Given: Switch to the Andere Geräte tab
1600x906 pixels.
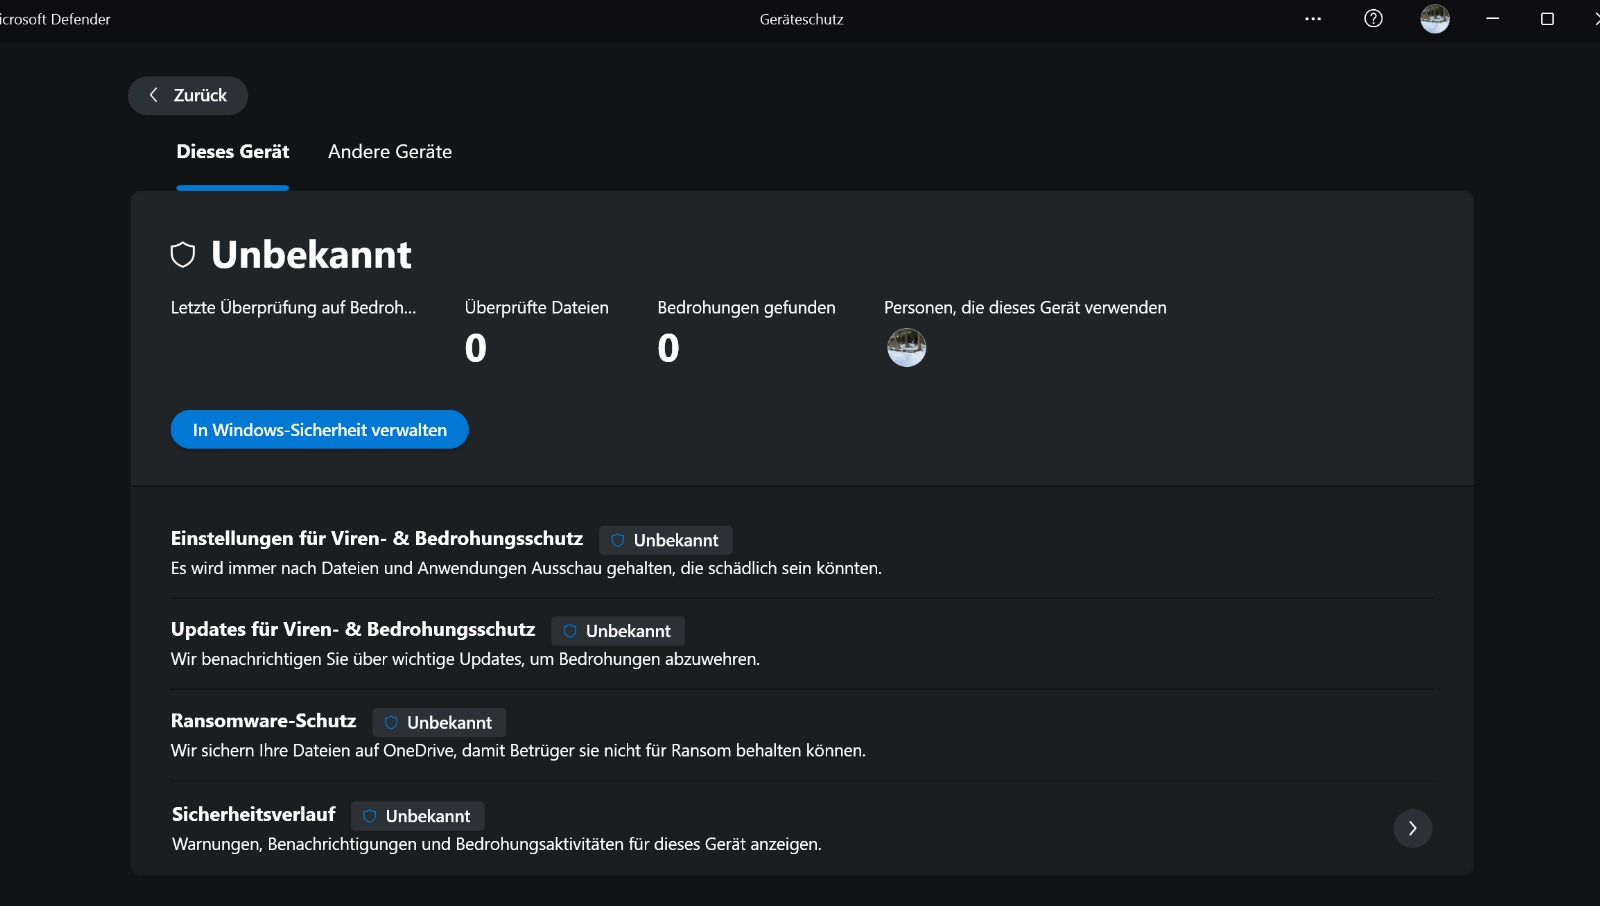Looking at the screenshot, I should (x=390, y=152).
